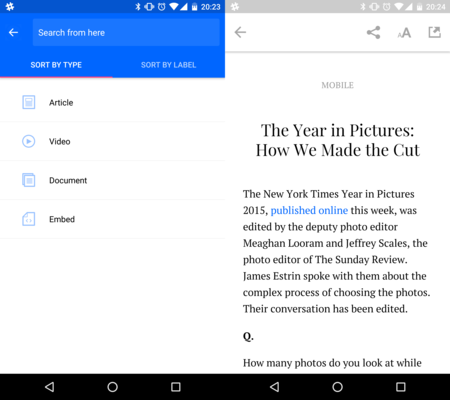
Task: Open the text size (AA) settings
Action: (x=404, y=33)
